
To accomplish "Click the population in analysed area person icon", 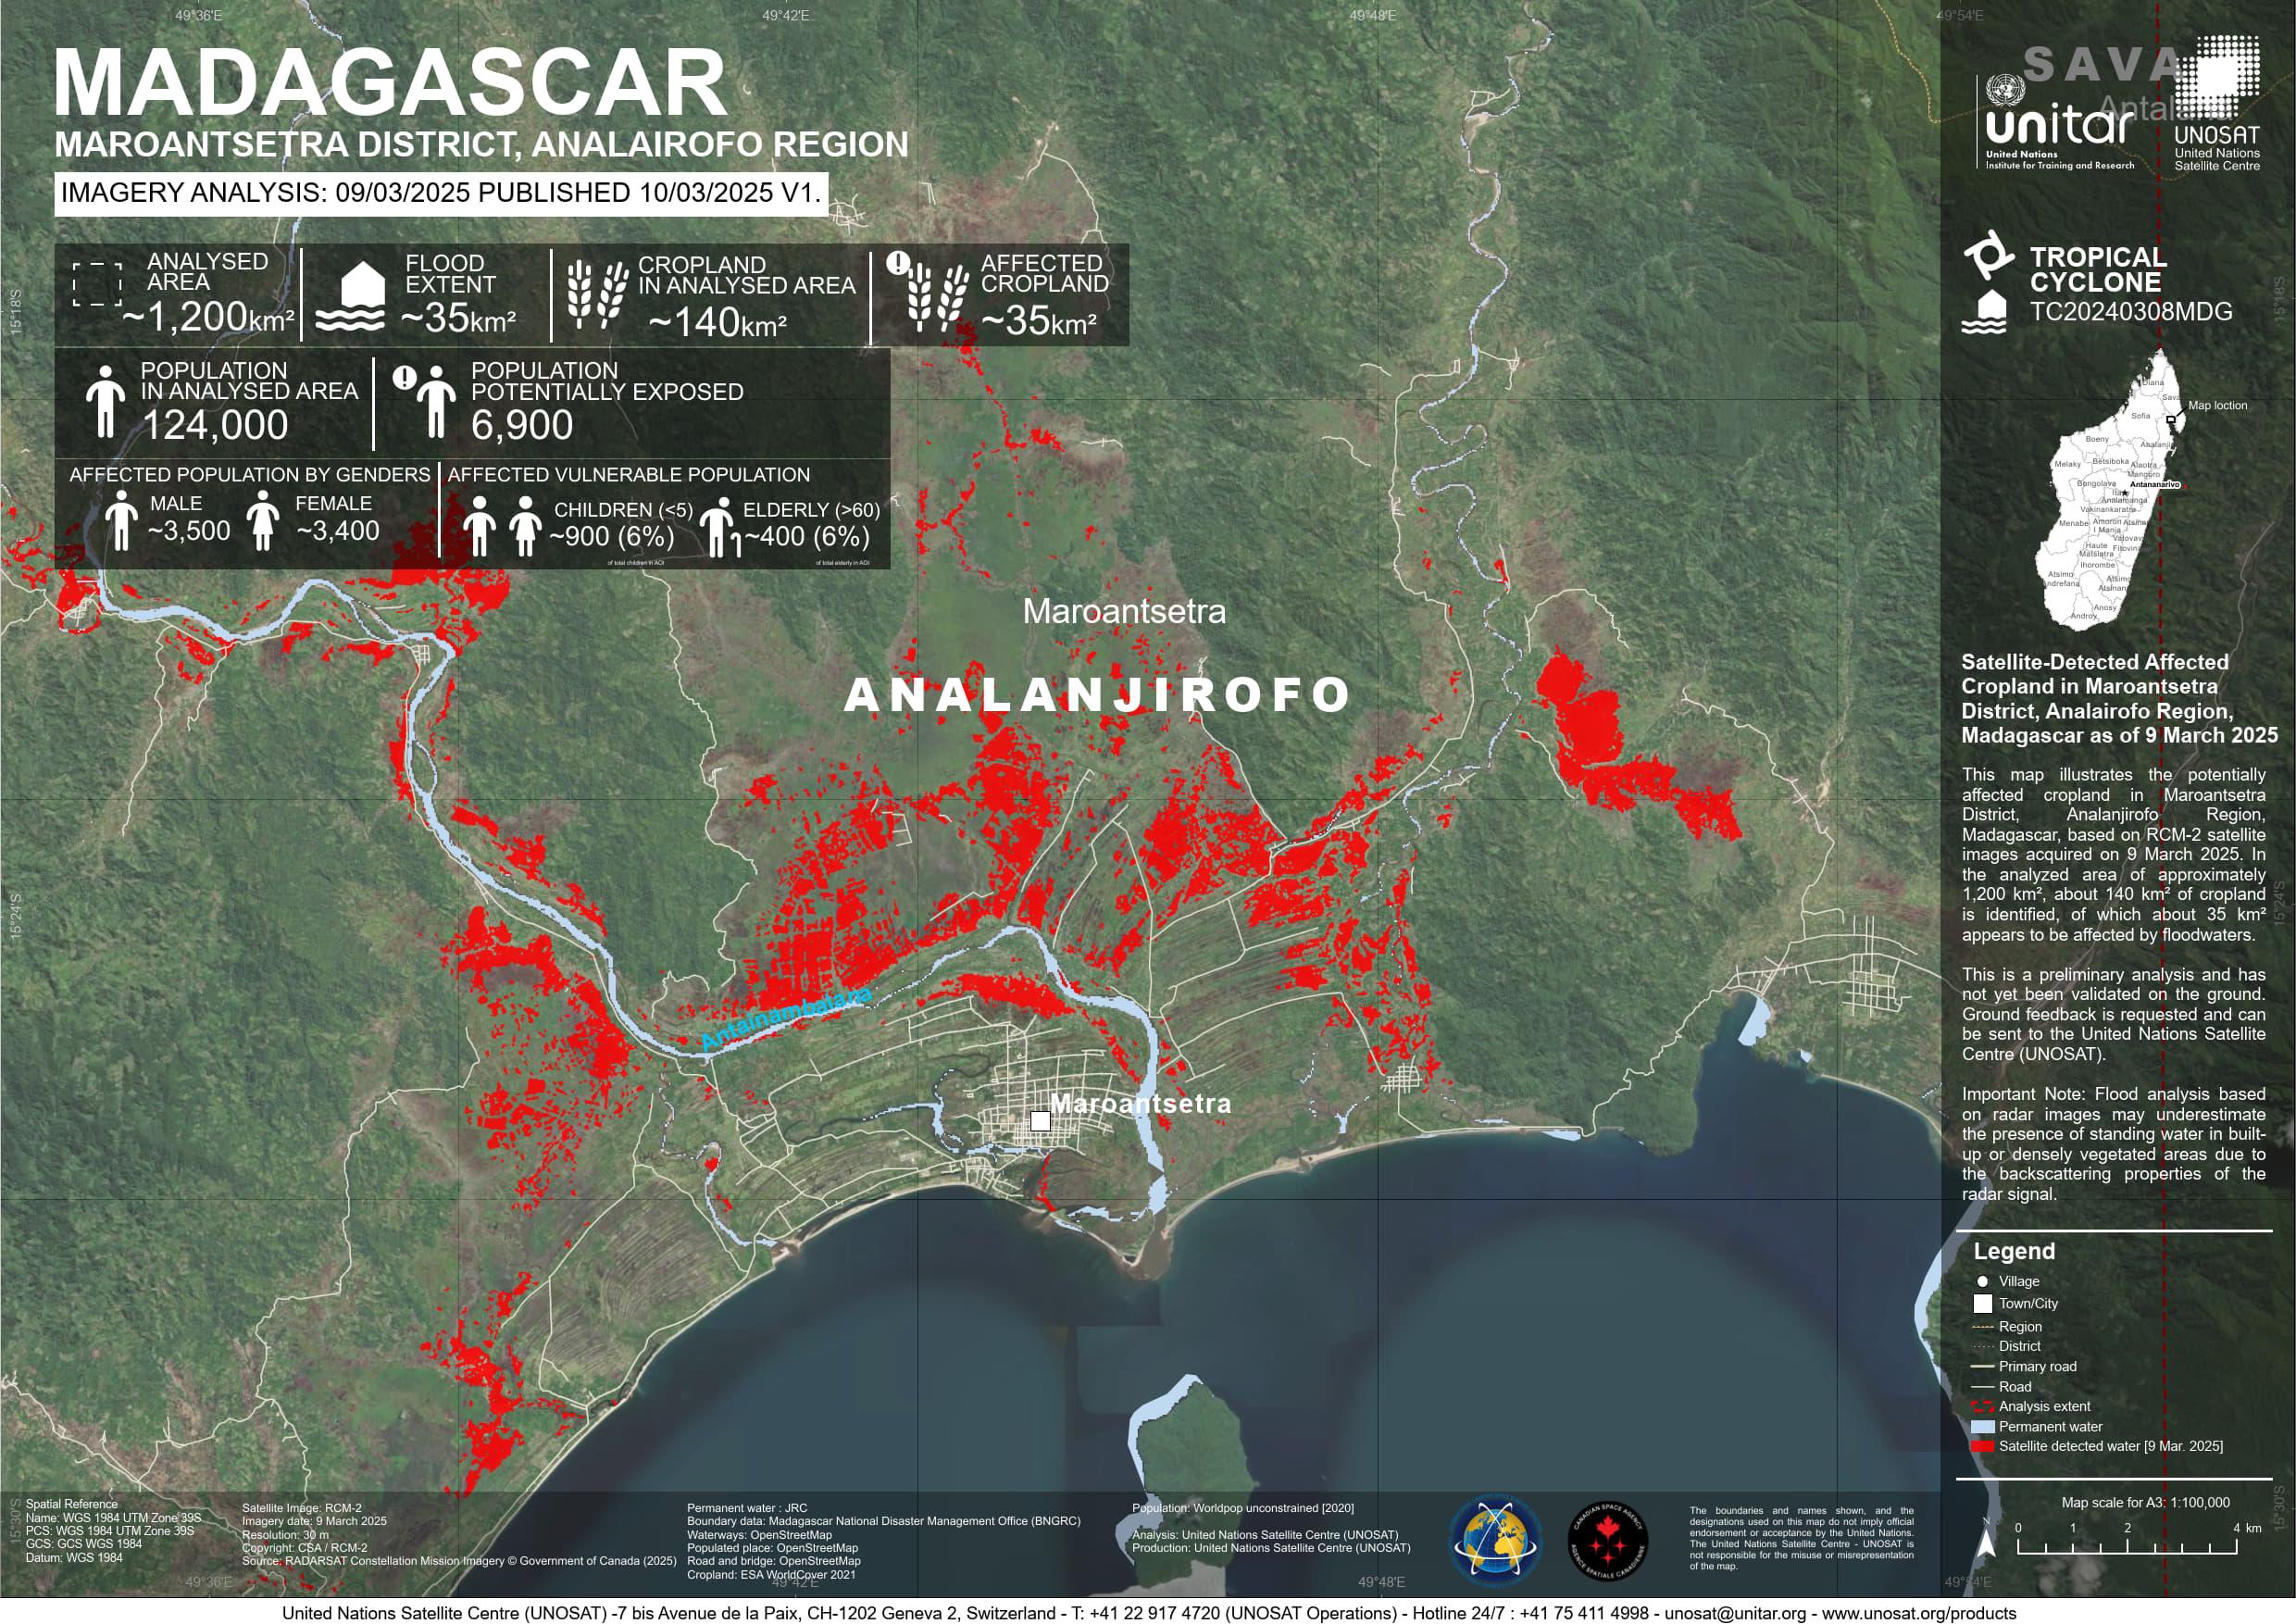I will pyautogui.click(x=105, y=402).
